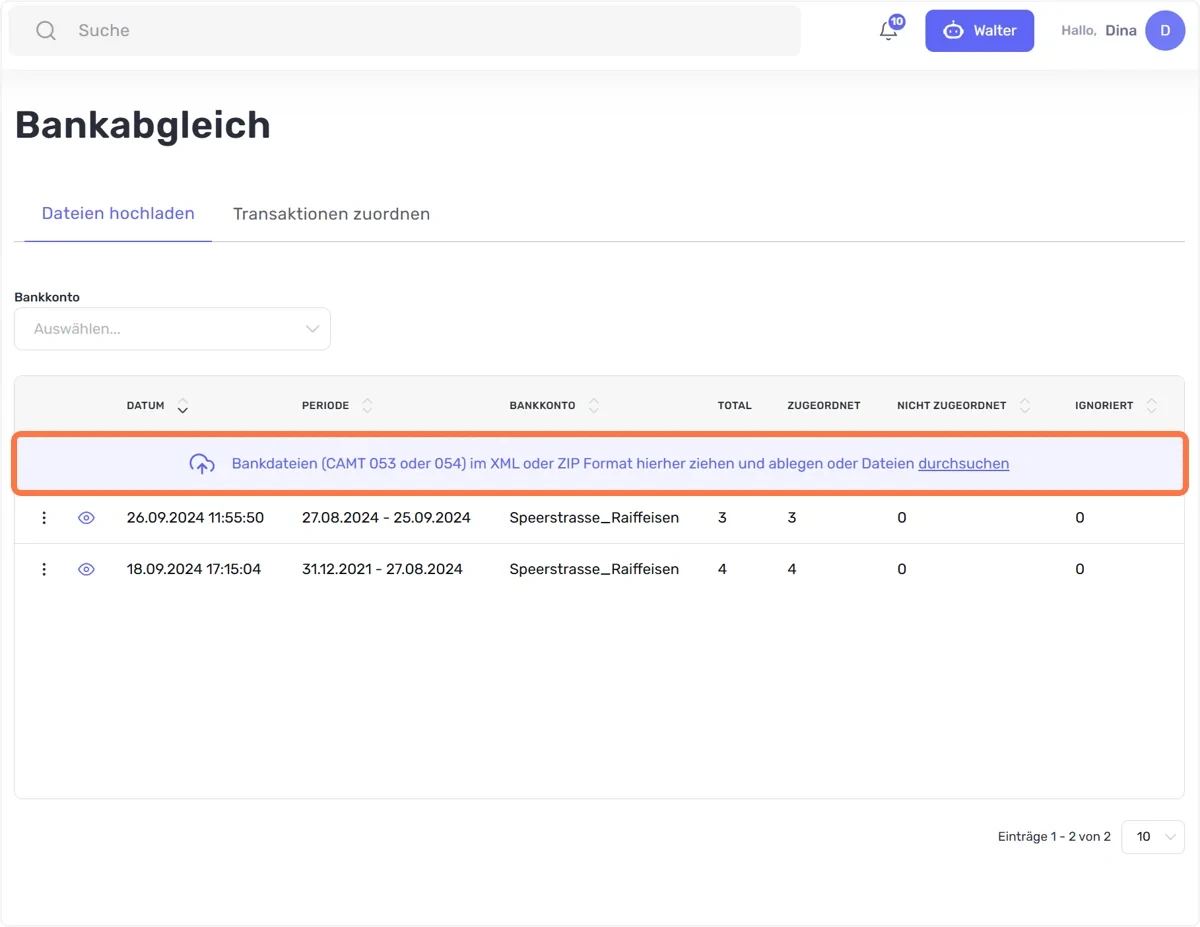Click period 31.12.2021 - 27.08.2024

(382, 569)
